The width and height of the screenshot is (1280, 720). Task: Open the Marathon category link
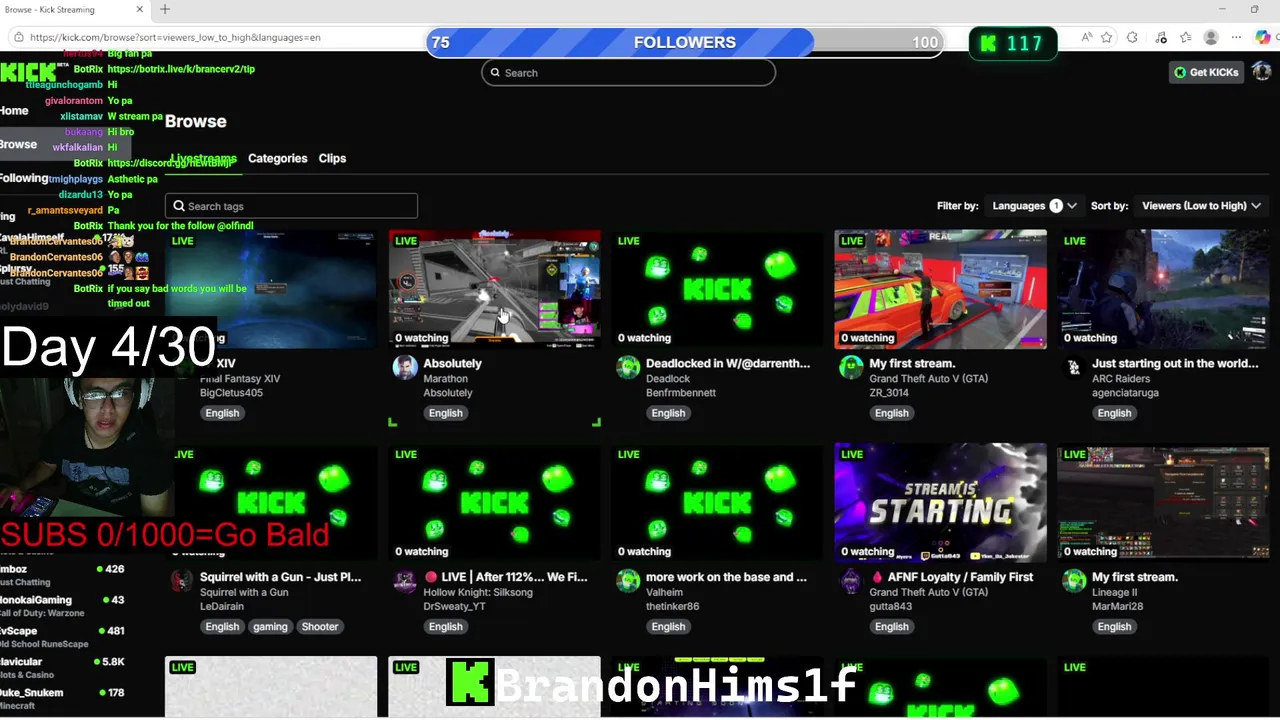(445, 379)
